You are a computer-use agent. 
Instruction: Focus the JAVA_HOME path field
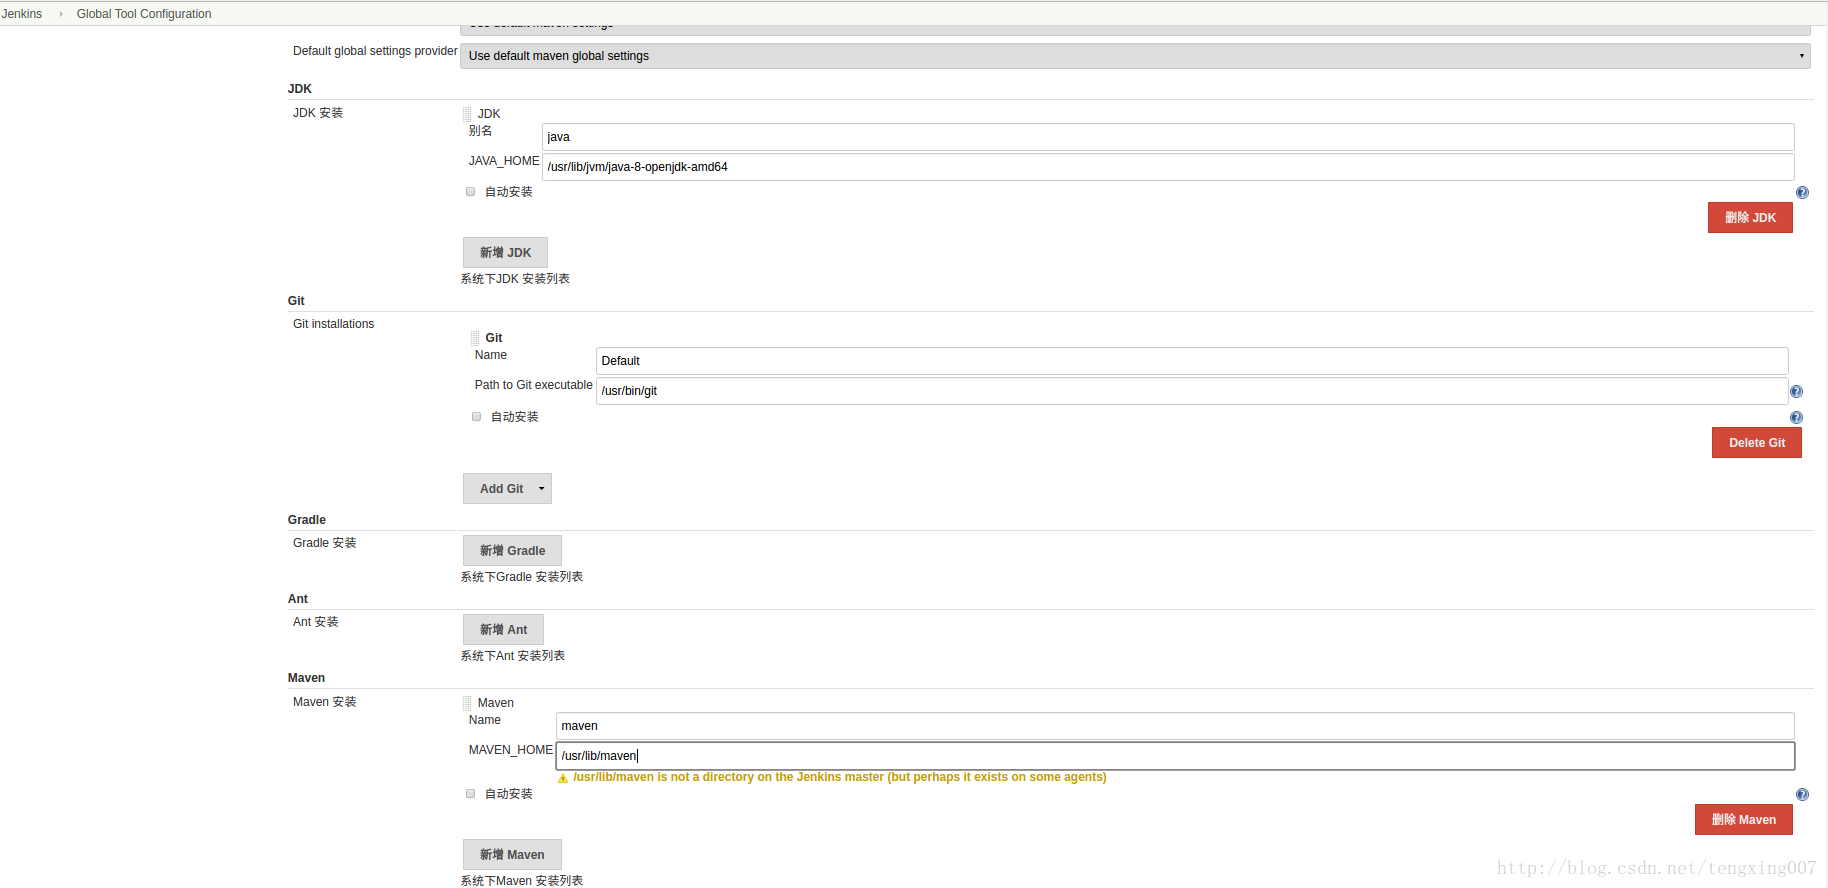coord(1168,167)
